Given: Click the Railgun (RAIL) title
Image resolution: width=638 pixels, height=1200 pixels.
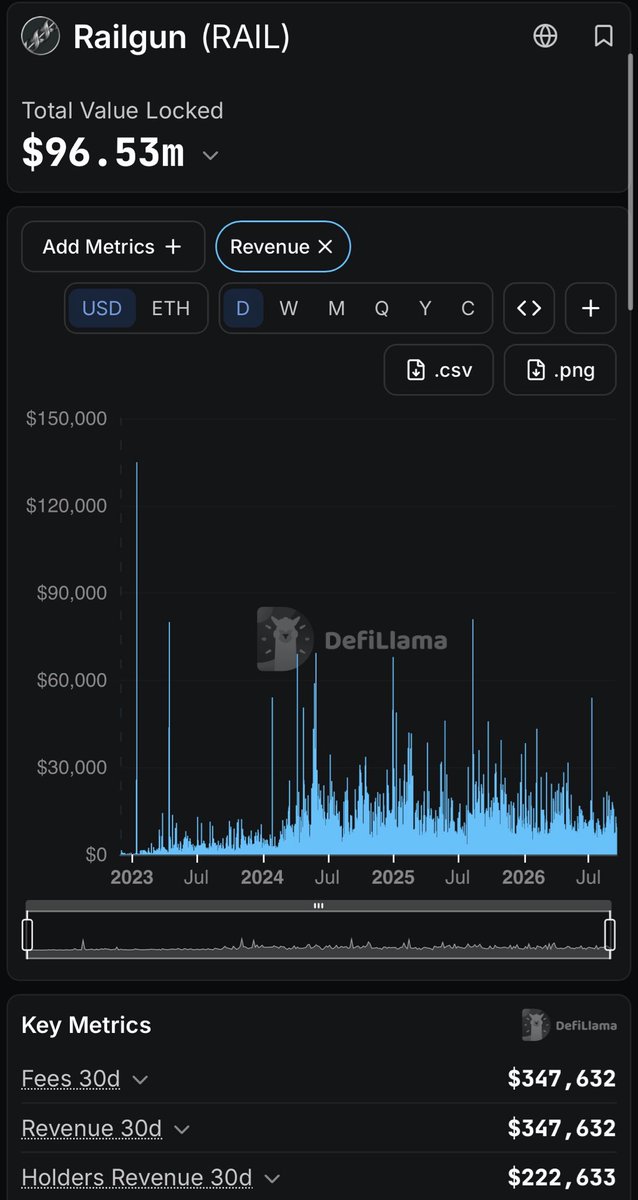Looking at the screenshot, I should (x=181, y=37).
